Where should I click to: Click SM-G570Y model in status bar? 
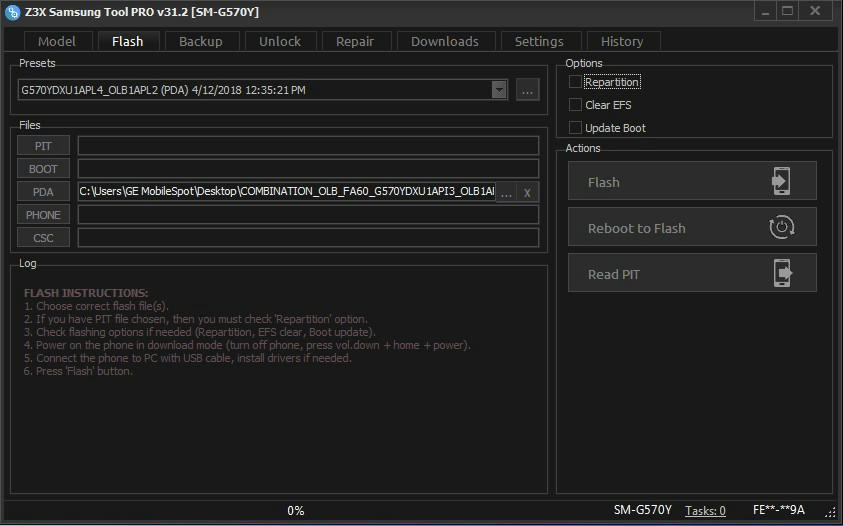[642, 510]
